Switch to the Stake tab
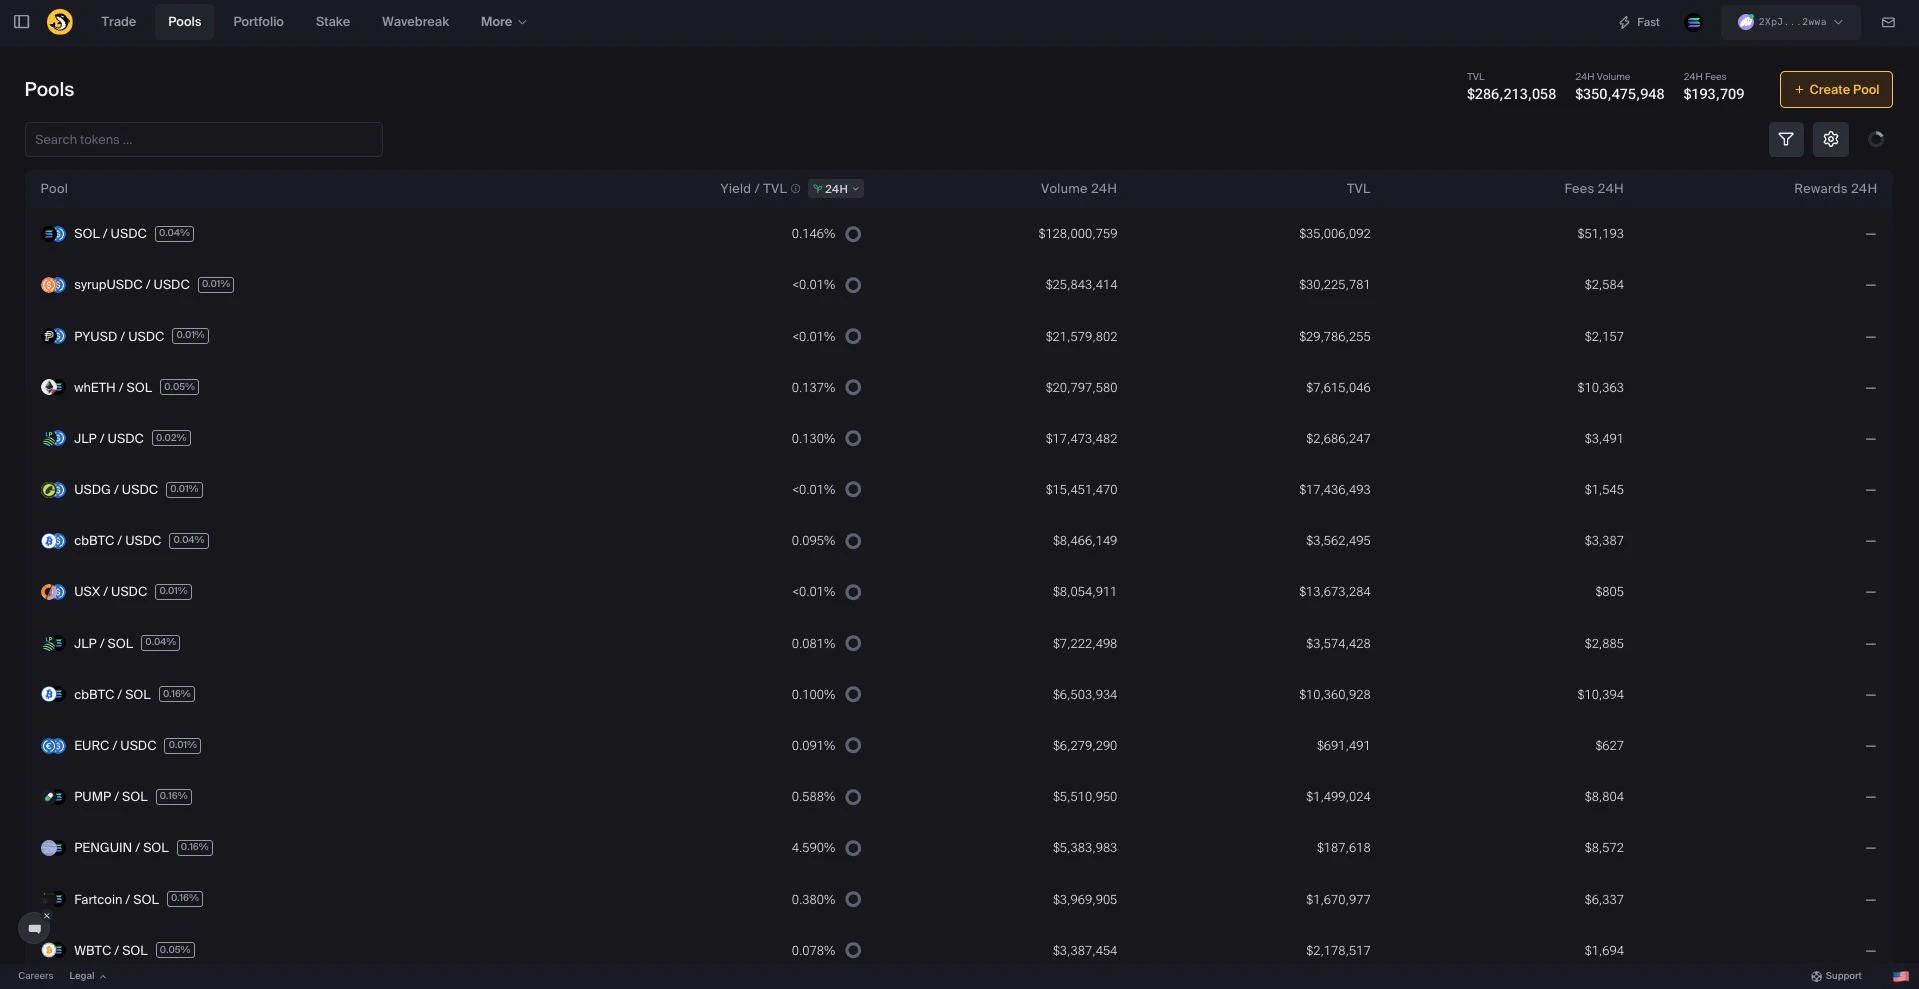 333,22
